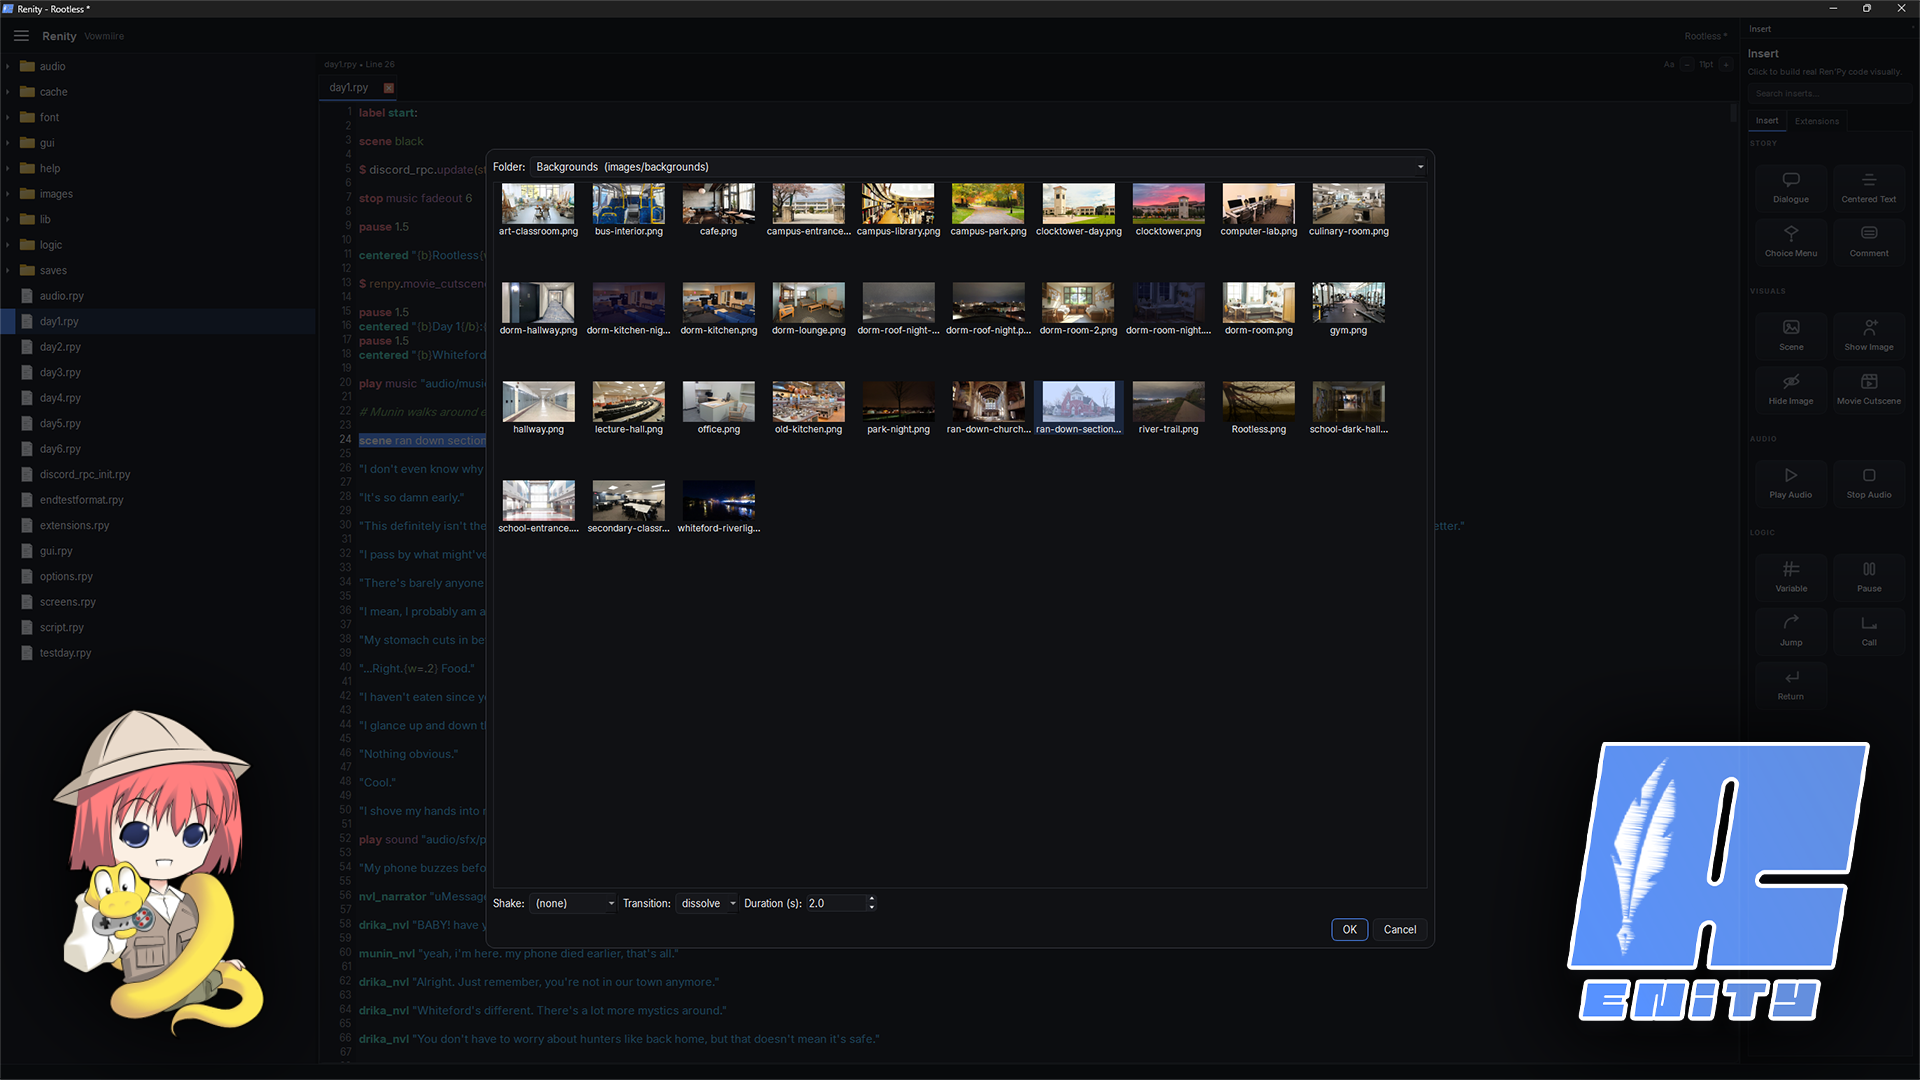The width and height of the screenshot is (1920, 1080).
Task: Expand the lib folder
Action: point(8,220)
